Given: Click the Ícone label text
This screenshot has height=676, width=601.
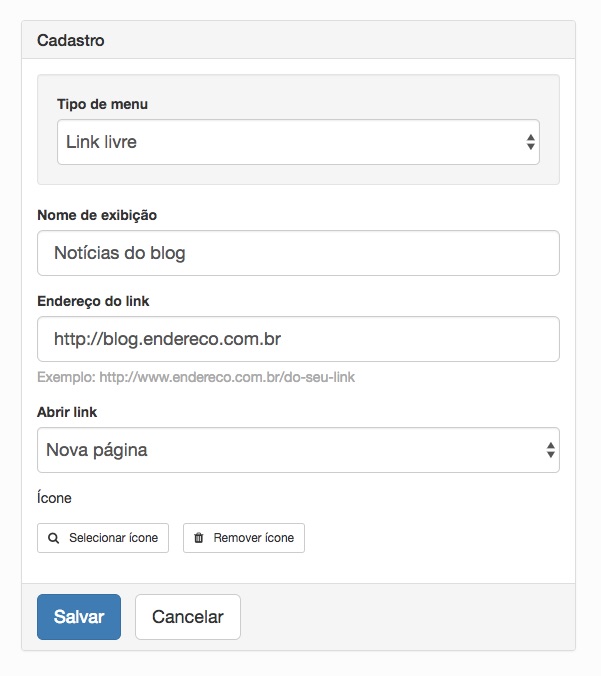Looking at the screenshot, I should tap(54, 498).
